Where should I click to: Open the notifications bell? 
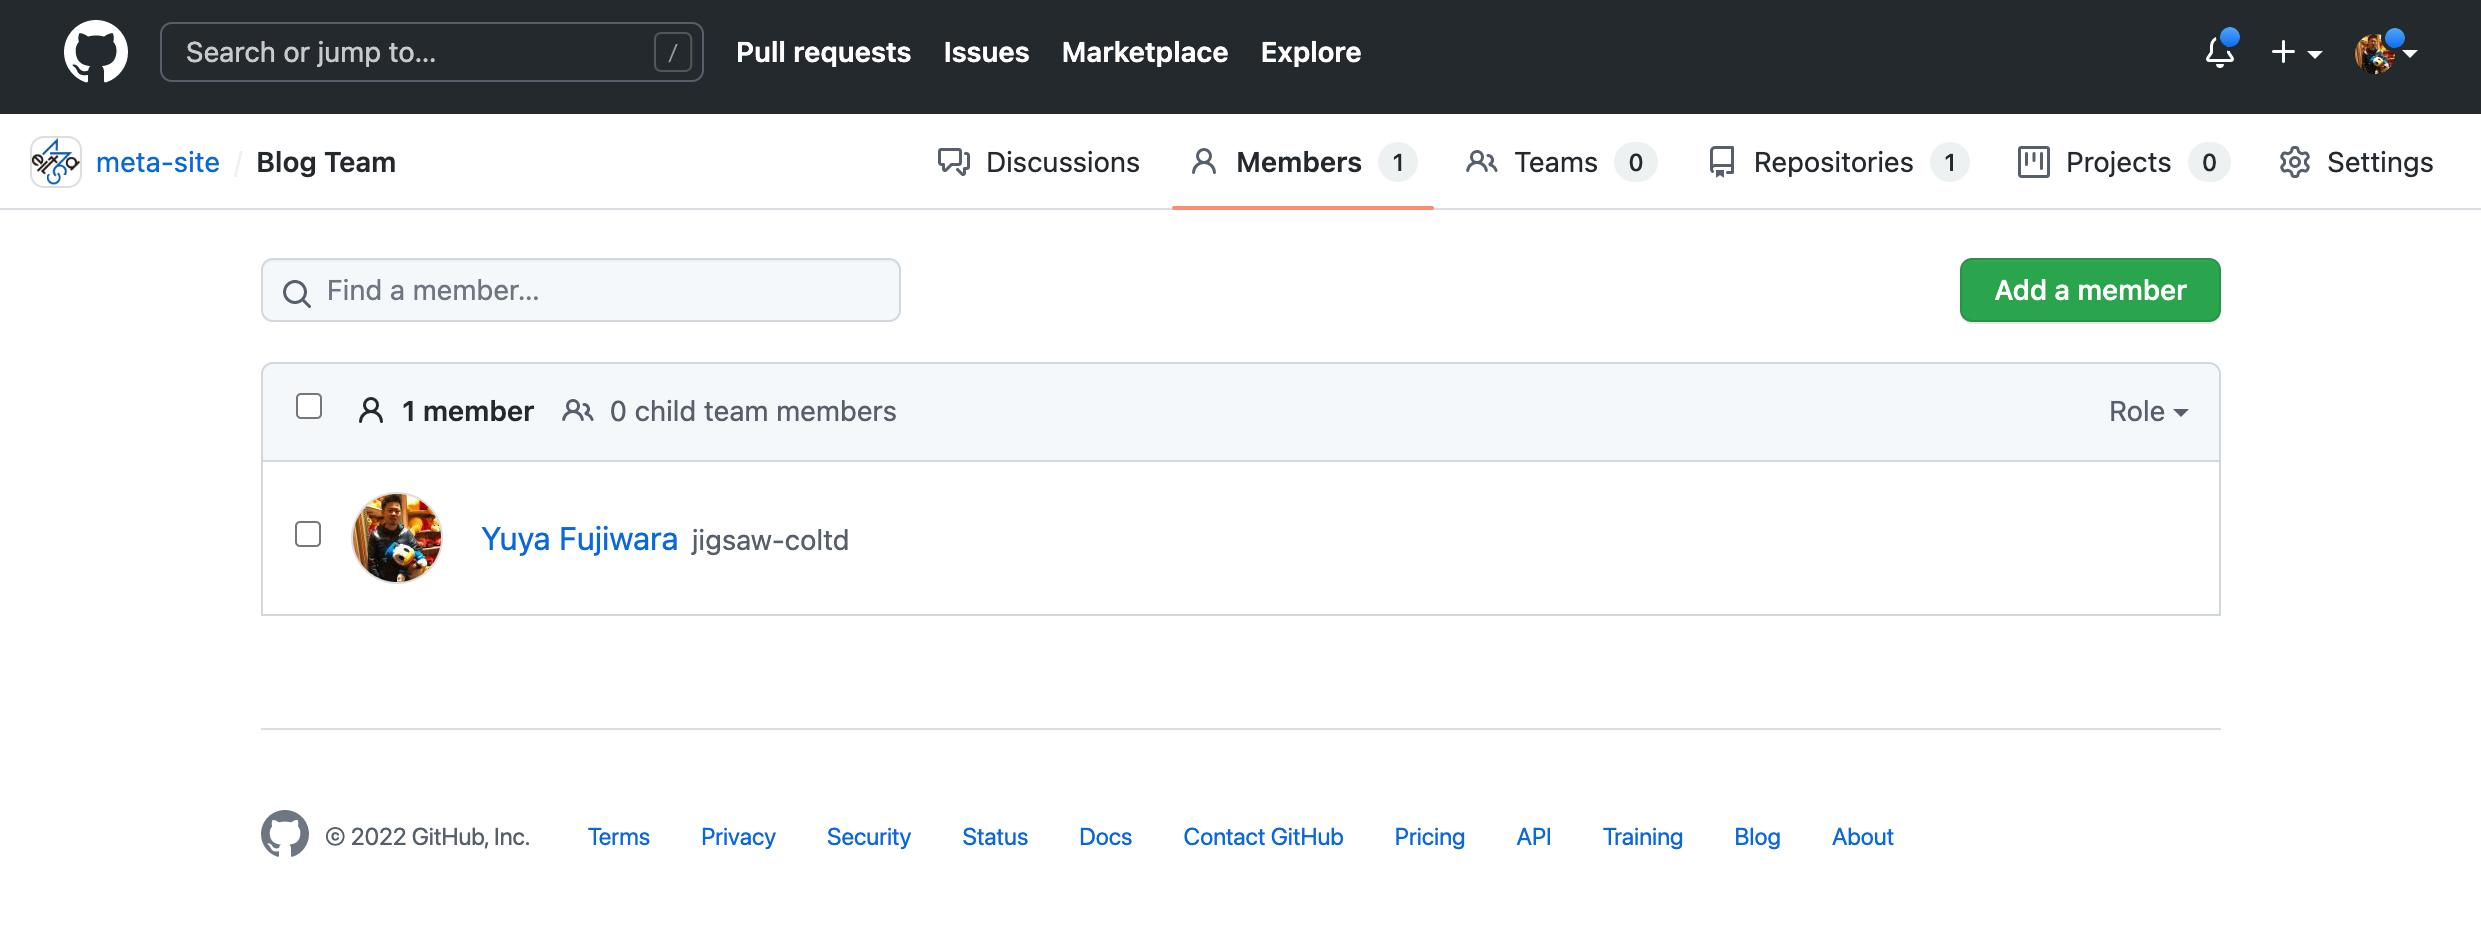(x=2220, y=52)
